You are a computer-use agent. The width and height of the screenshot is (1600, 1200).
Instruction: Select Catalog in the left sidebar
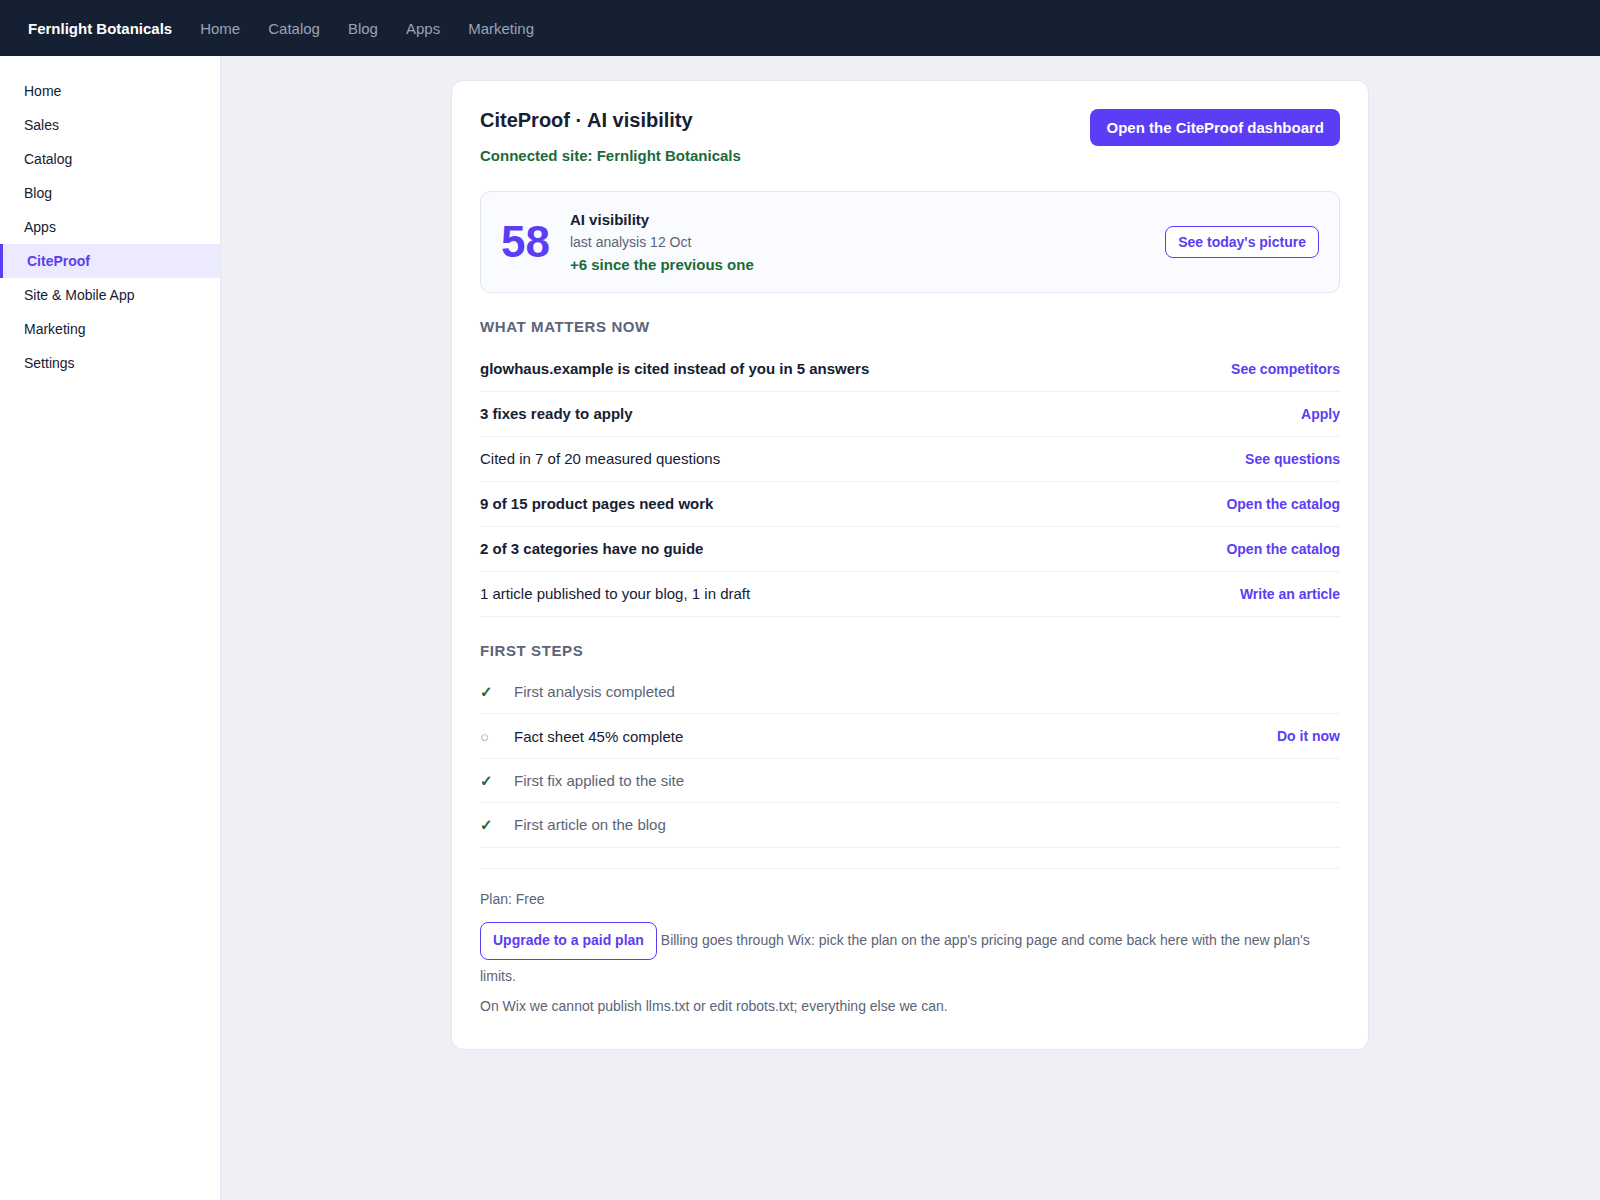[x=110, y=159]
